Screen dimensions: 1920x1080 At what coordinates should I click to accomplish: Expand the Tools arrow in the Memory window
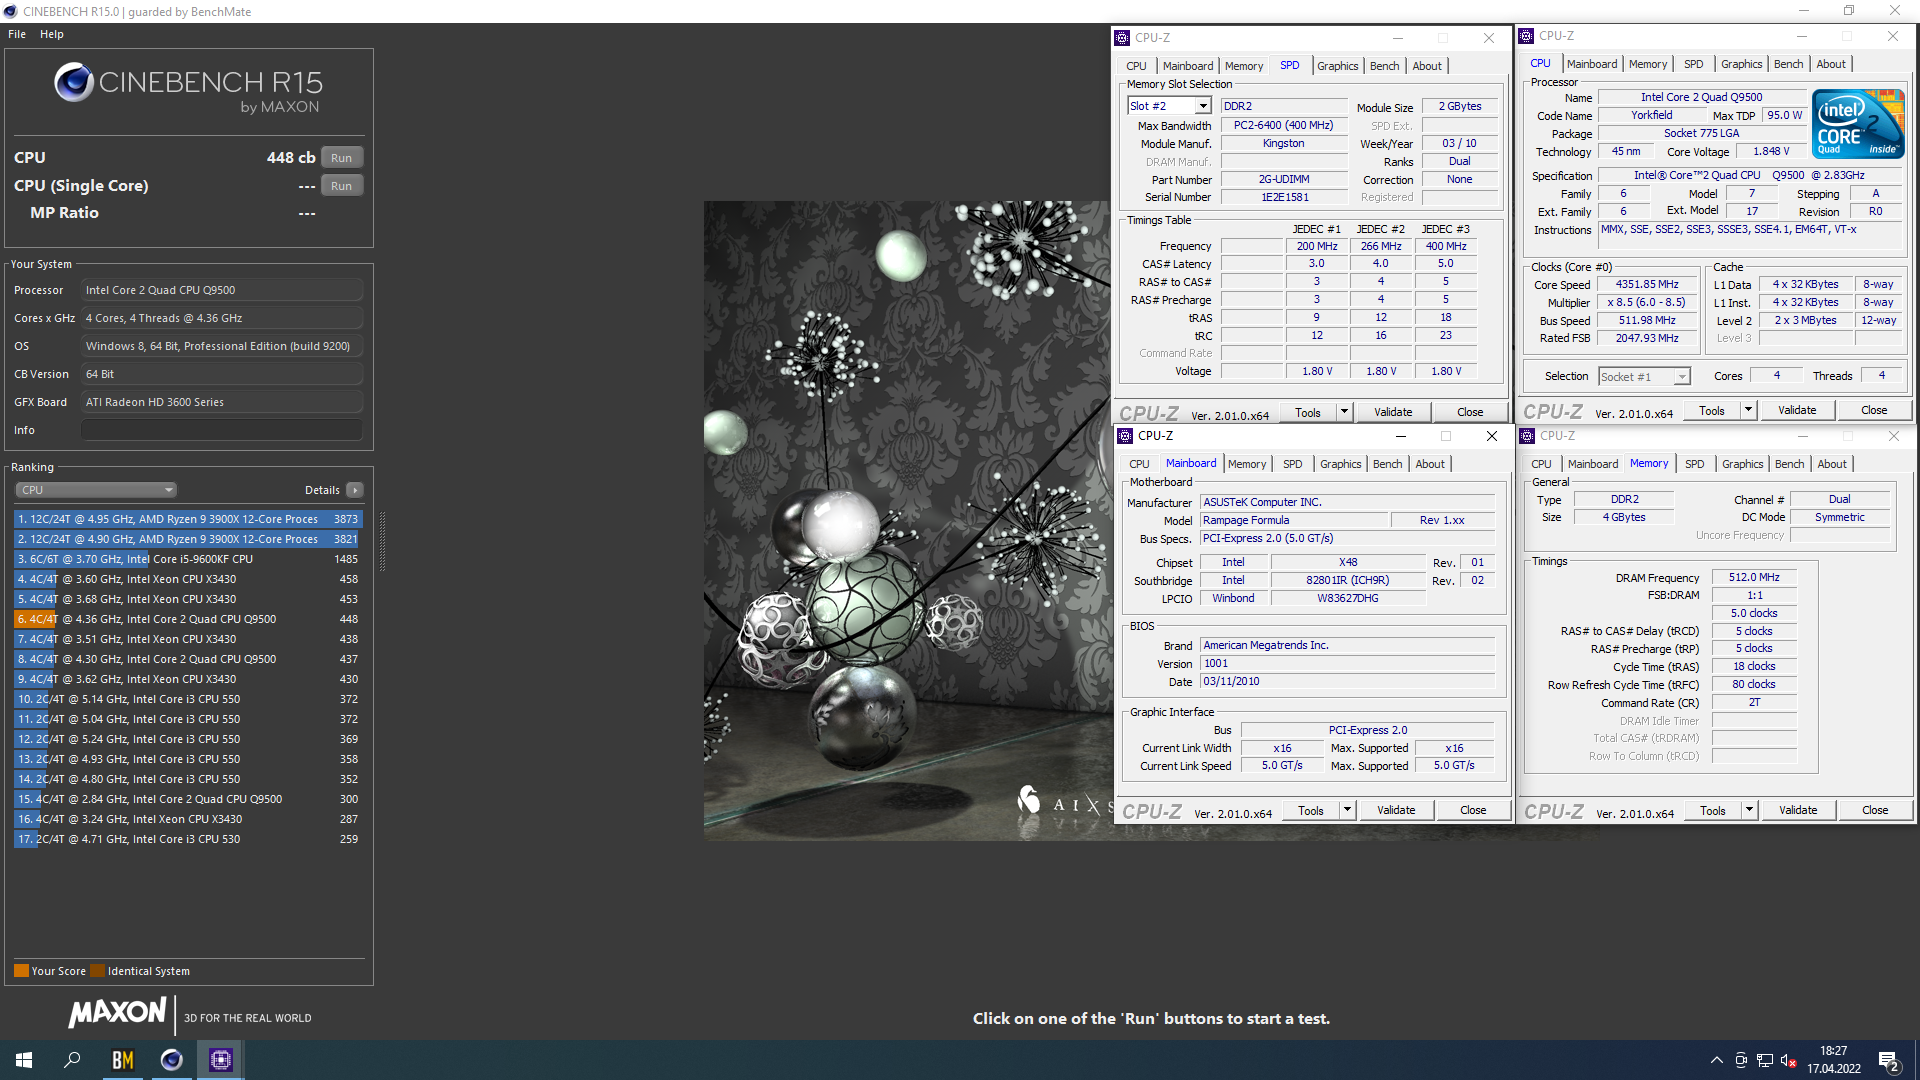1749,810
